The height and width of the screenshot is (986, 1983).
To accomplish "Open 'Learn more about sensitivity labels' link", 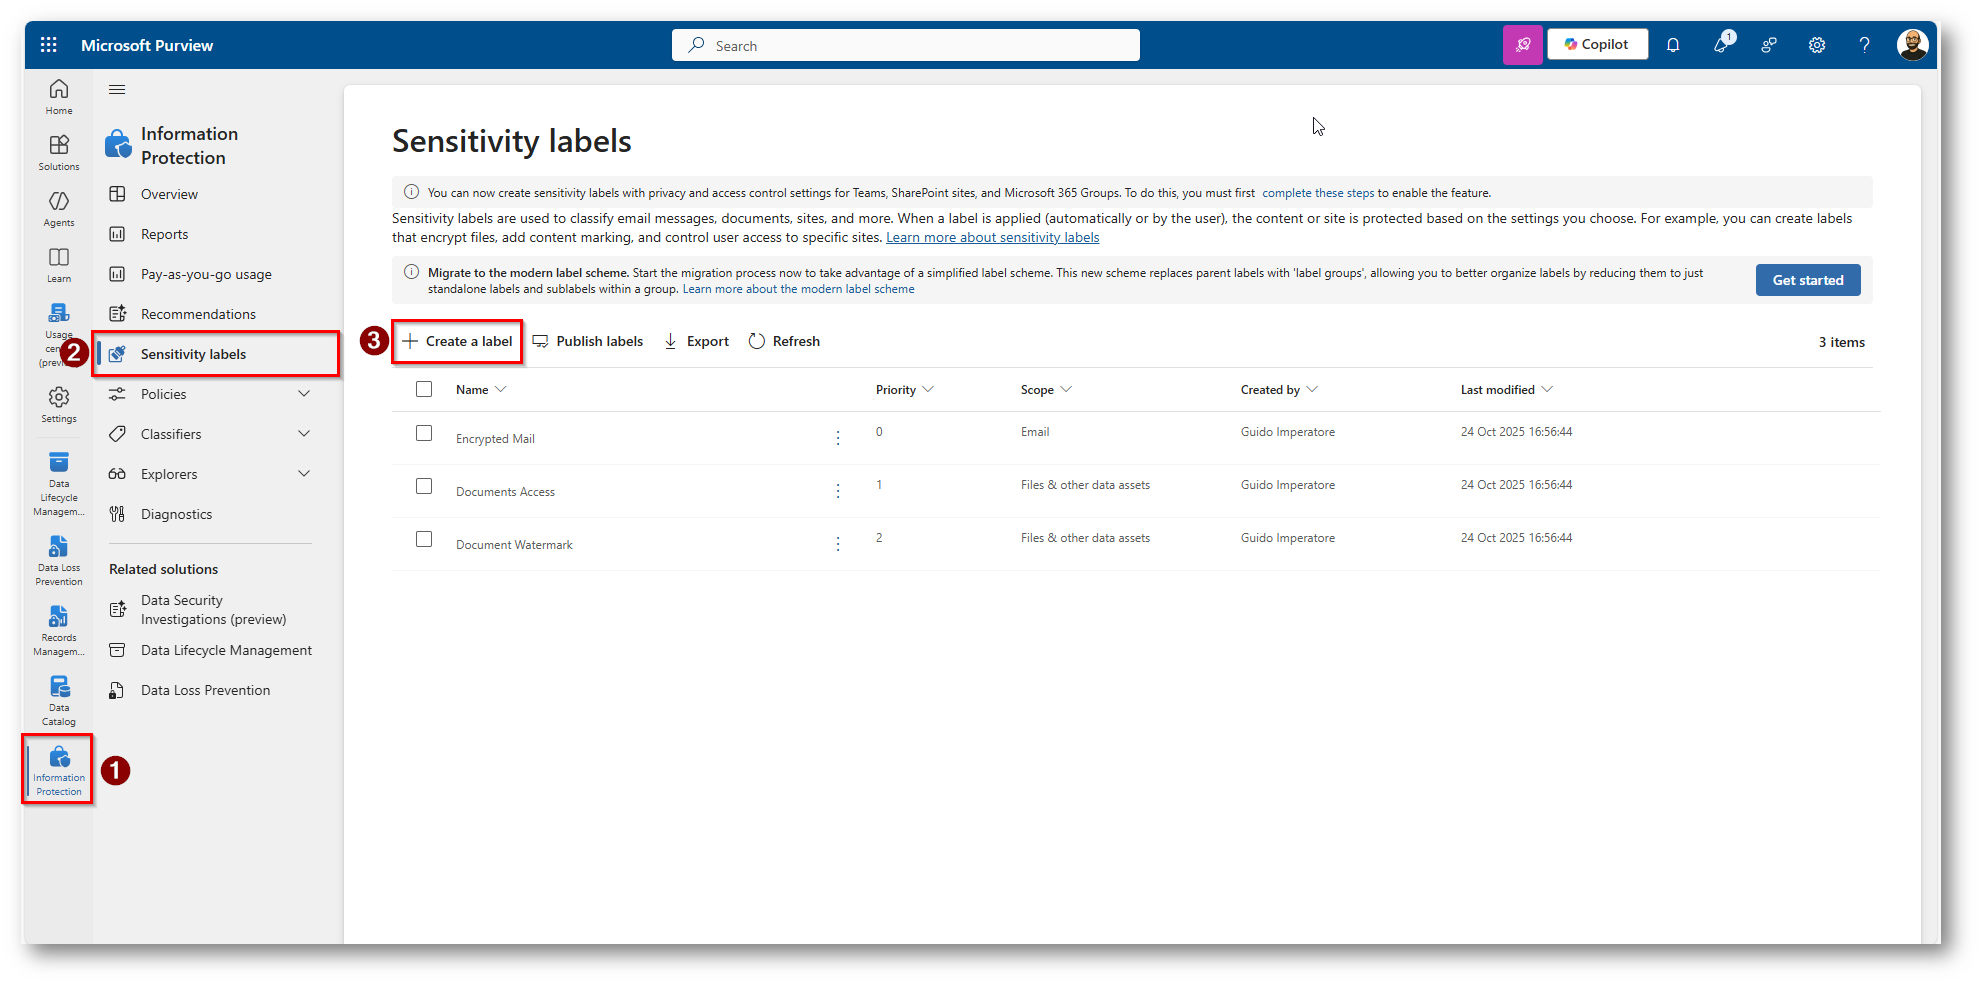I will pyautogui.click(x=992, y=237).
